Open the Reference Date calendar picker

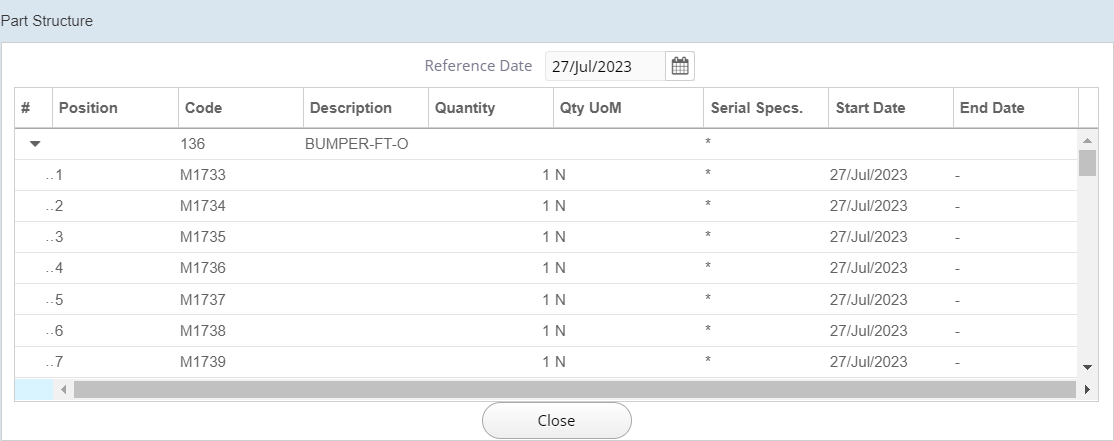pyautogui.click(x=680, y=67)
